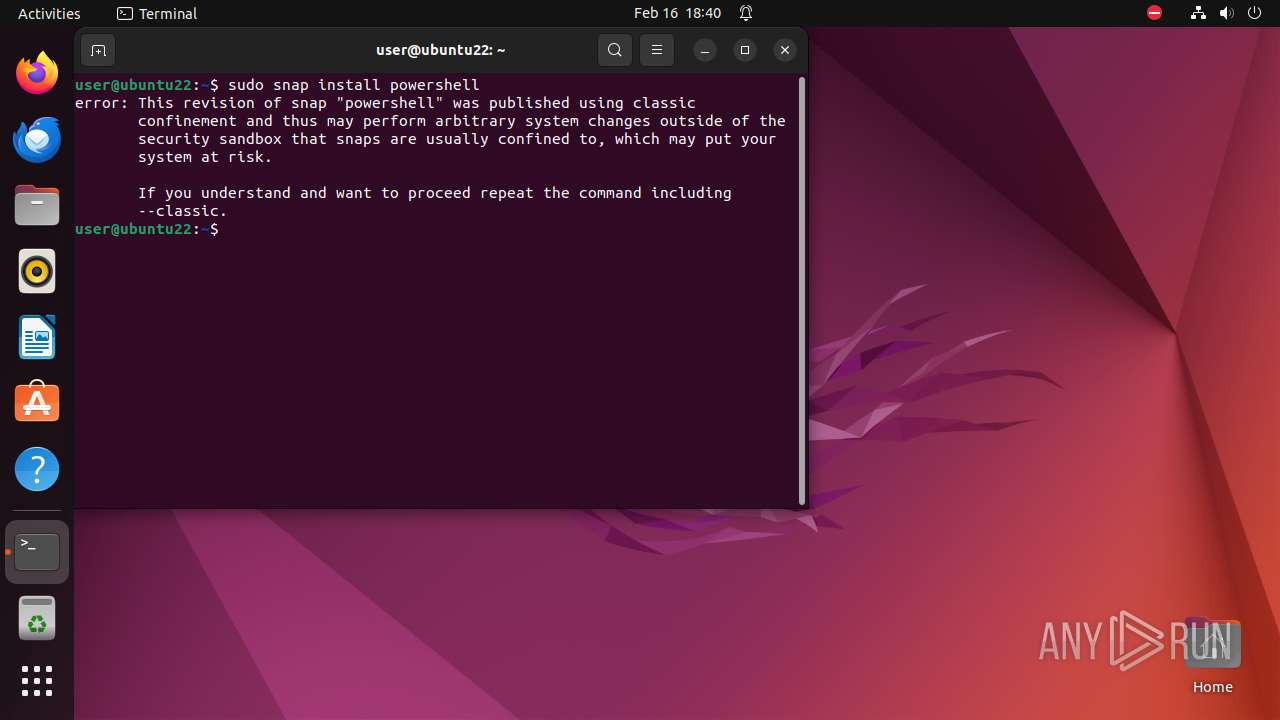
Task: Open Ubuntu Software store icon
Action: pyautogui.click(x=37, y=402)
